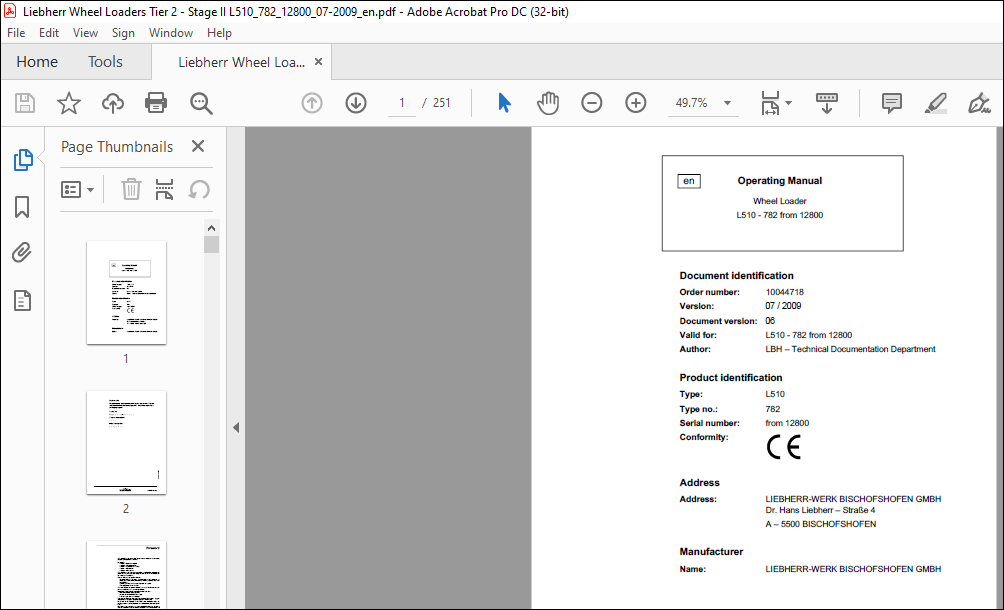Add a comment sticky note

point(891,103)
